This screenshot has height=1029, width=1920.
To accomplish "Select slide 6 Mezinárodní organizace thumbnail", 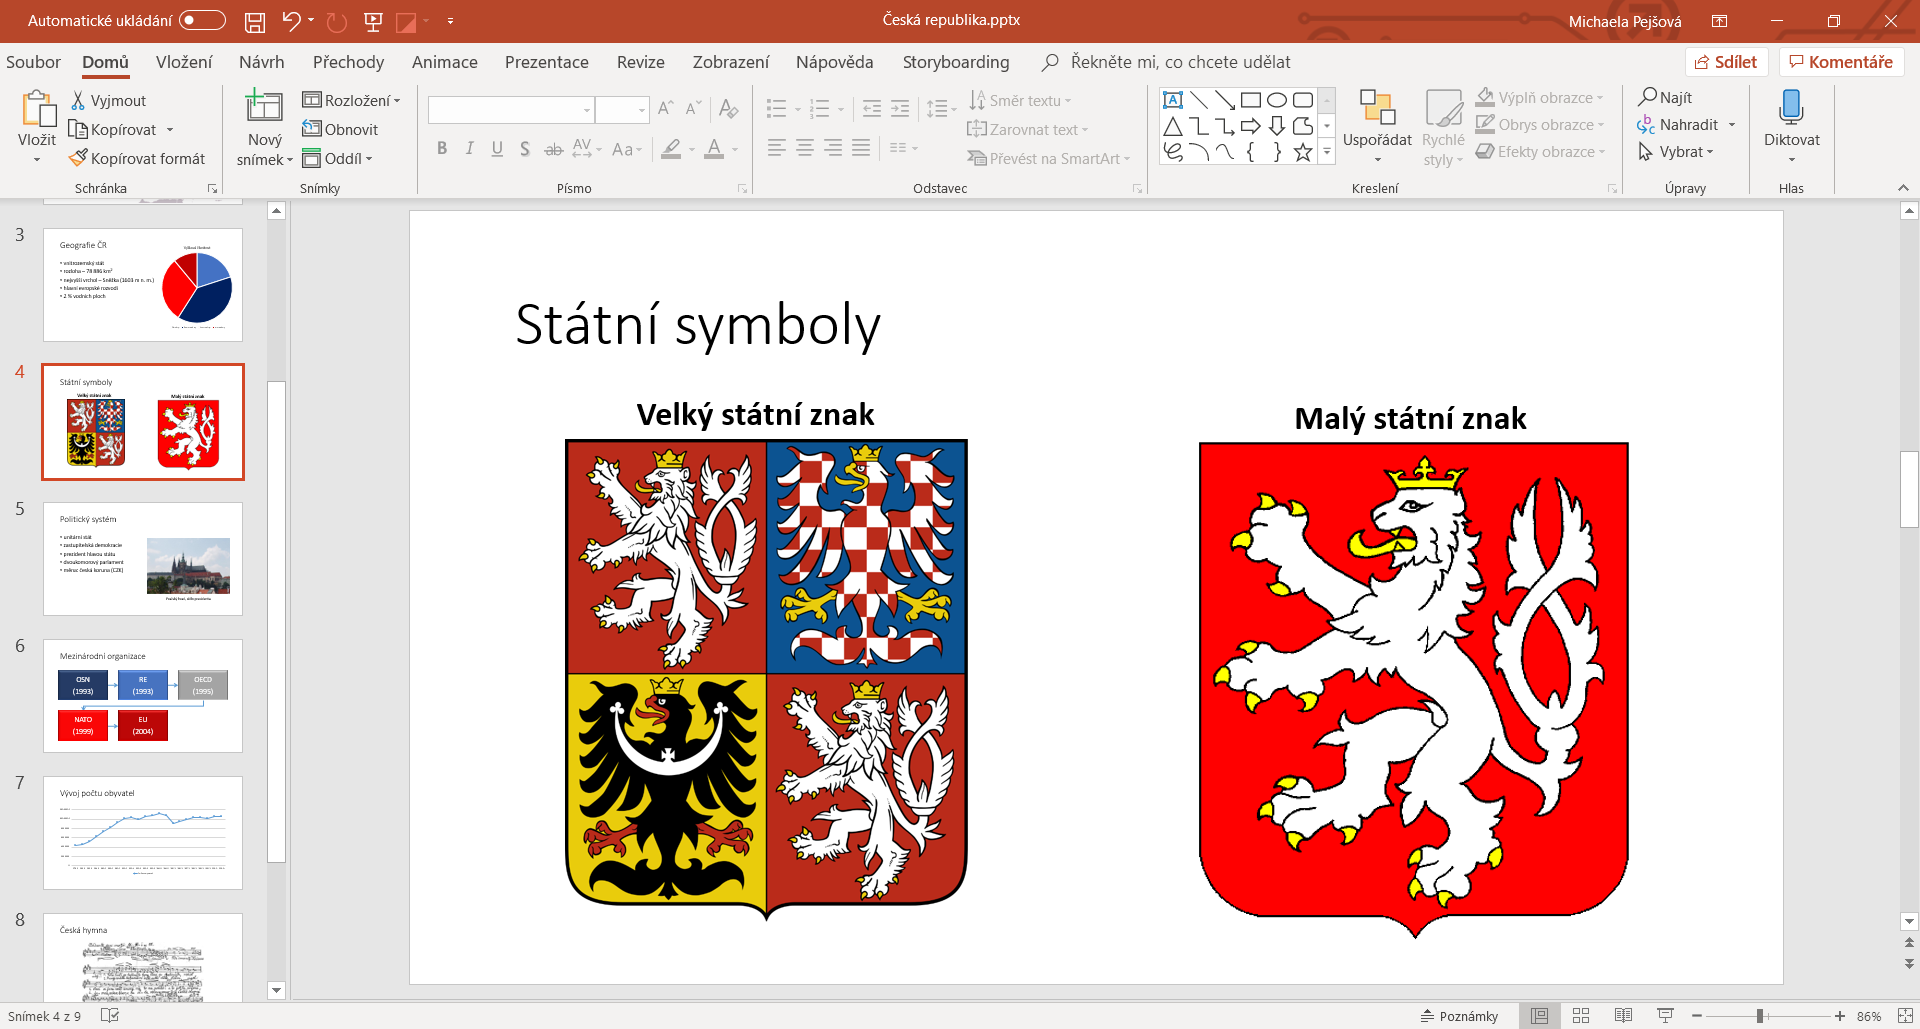I will [x=143, y=696].
